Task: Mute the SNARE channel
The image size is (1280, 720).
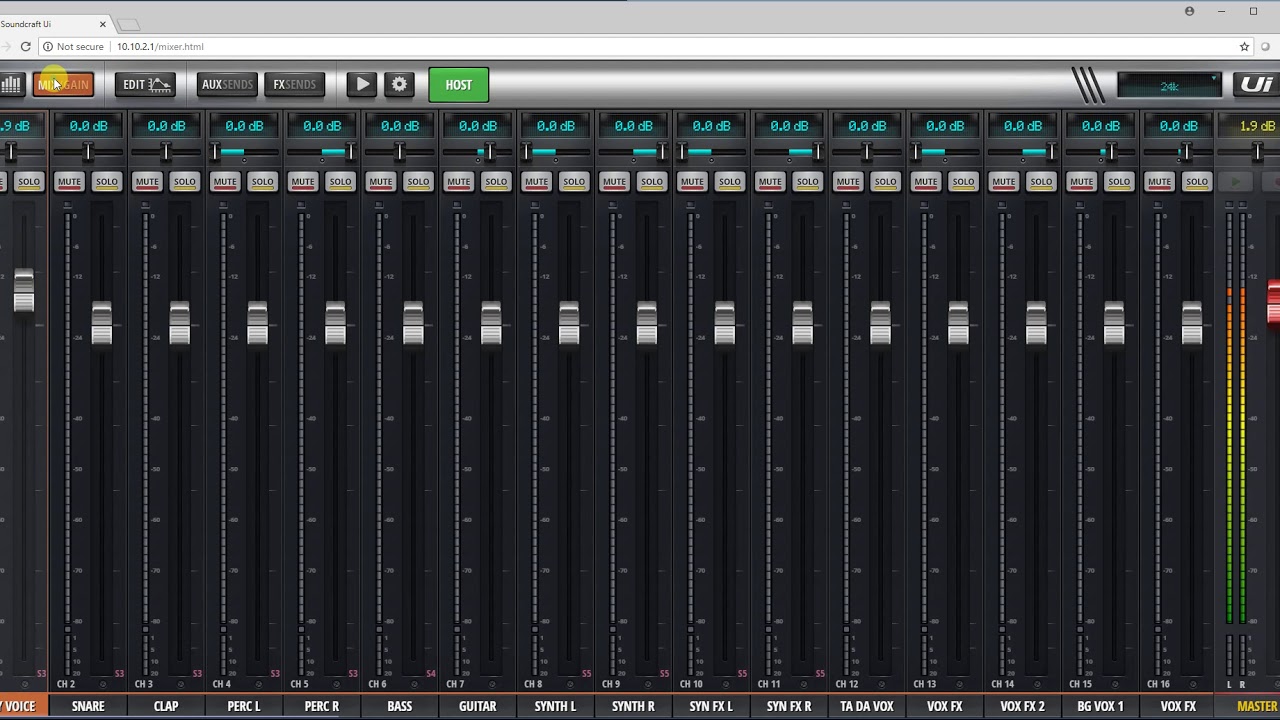Action: [69, 182]
